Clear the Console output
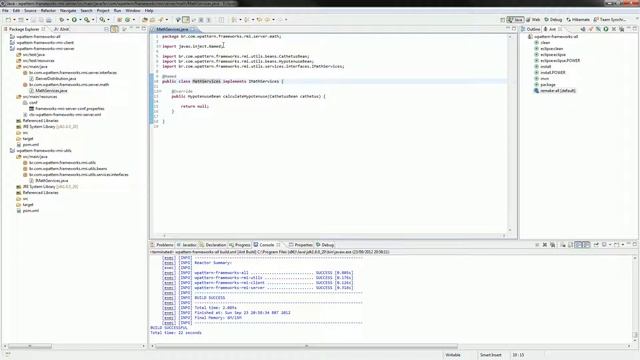The width and height of the screenshot is (640, 360). [562, 244]
